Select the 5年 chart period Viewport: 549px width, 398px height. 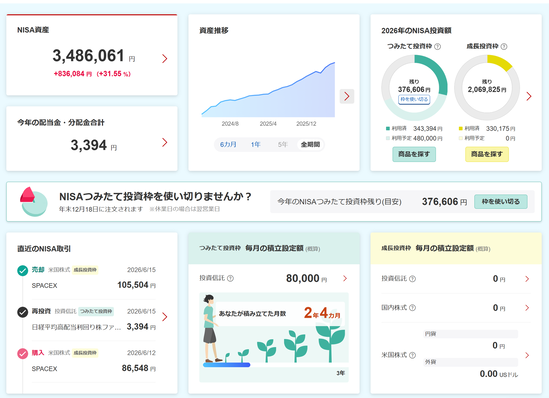[282, 144]
